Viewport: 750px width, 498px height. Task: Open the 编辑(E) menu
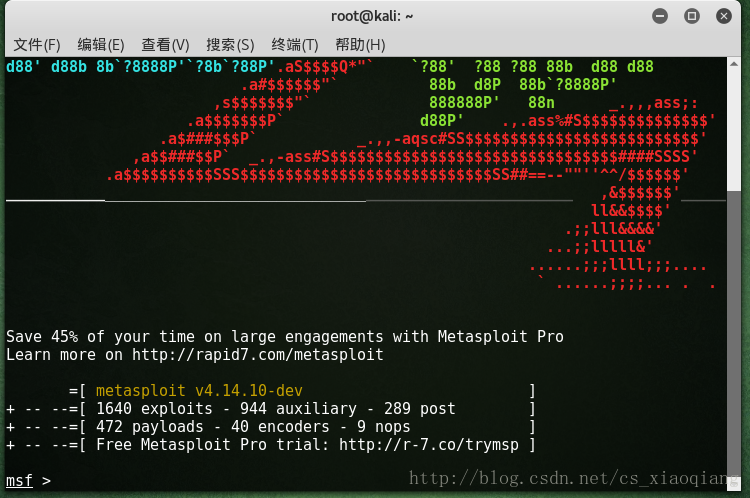click(101, 45)
